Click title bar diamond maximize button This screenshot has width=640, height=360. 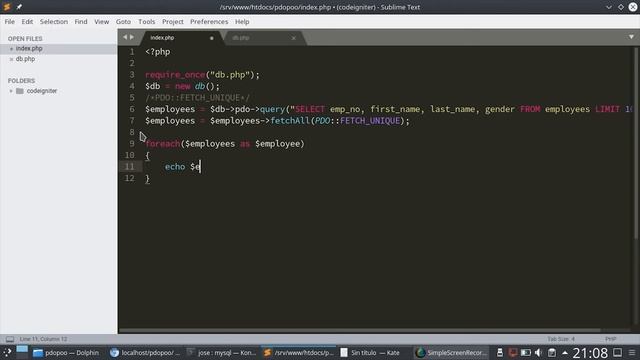click(621, 7)
